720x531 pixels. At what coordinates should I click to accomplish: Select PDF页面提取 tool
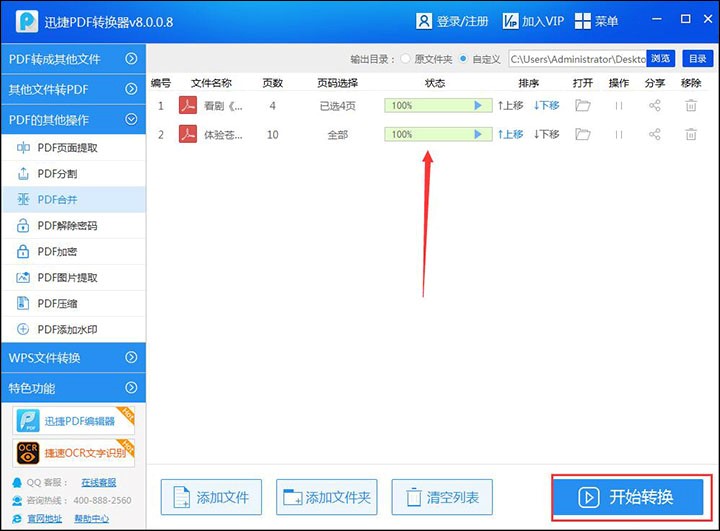pos(73,147)
